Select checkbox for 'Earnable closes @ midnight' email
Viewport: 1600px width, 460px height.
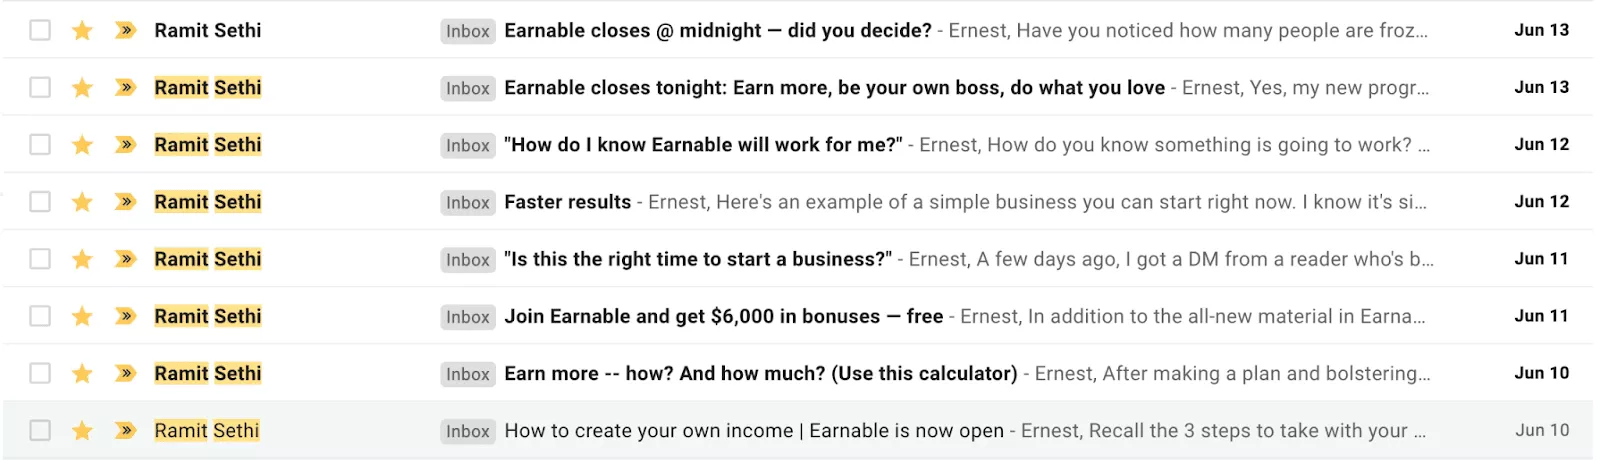point(40,31)
